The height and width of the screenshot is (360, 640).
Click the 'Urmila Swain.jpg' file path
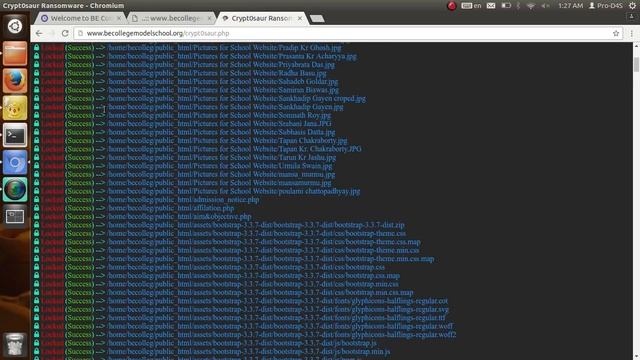[x=220, y=166]
